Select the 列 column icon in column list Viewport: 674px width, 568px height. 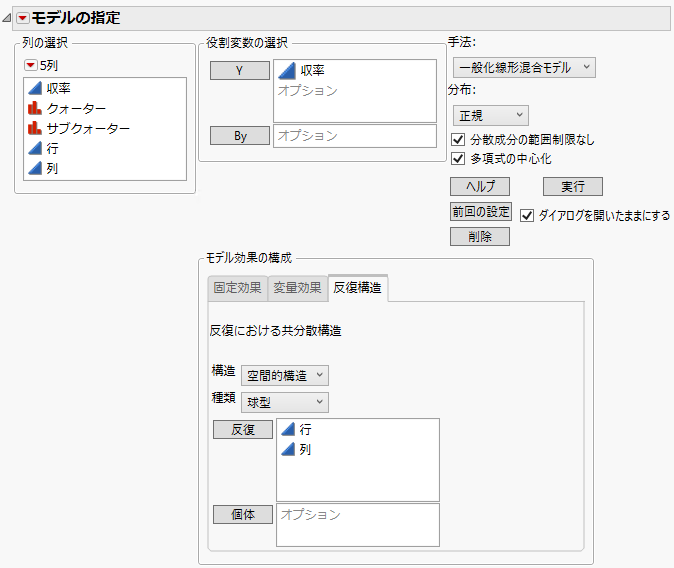[x=34, y=169]
